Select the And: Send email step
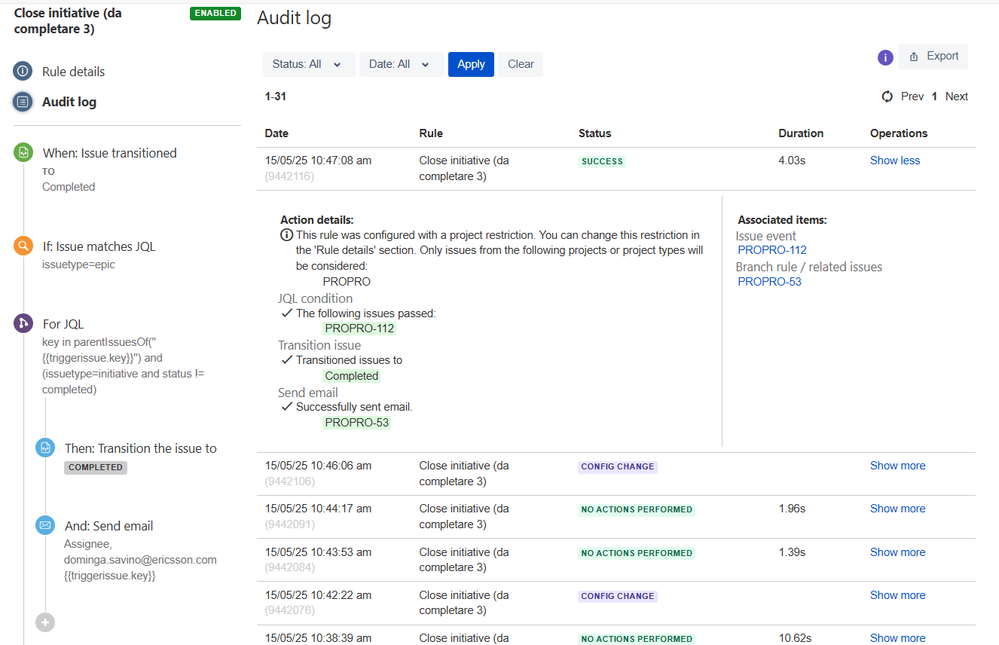The image size is (999, 645). pos(109,526)
